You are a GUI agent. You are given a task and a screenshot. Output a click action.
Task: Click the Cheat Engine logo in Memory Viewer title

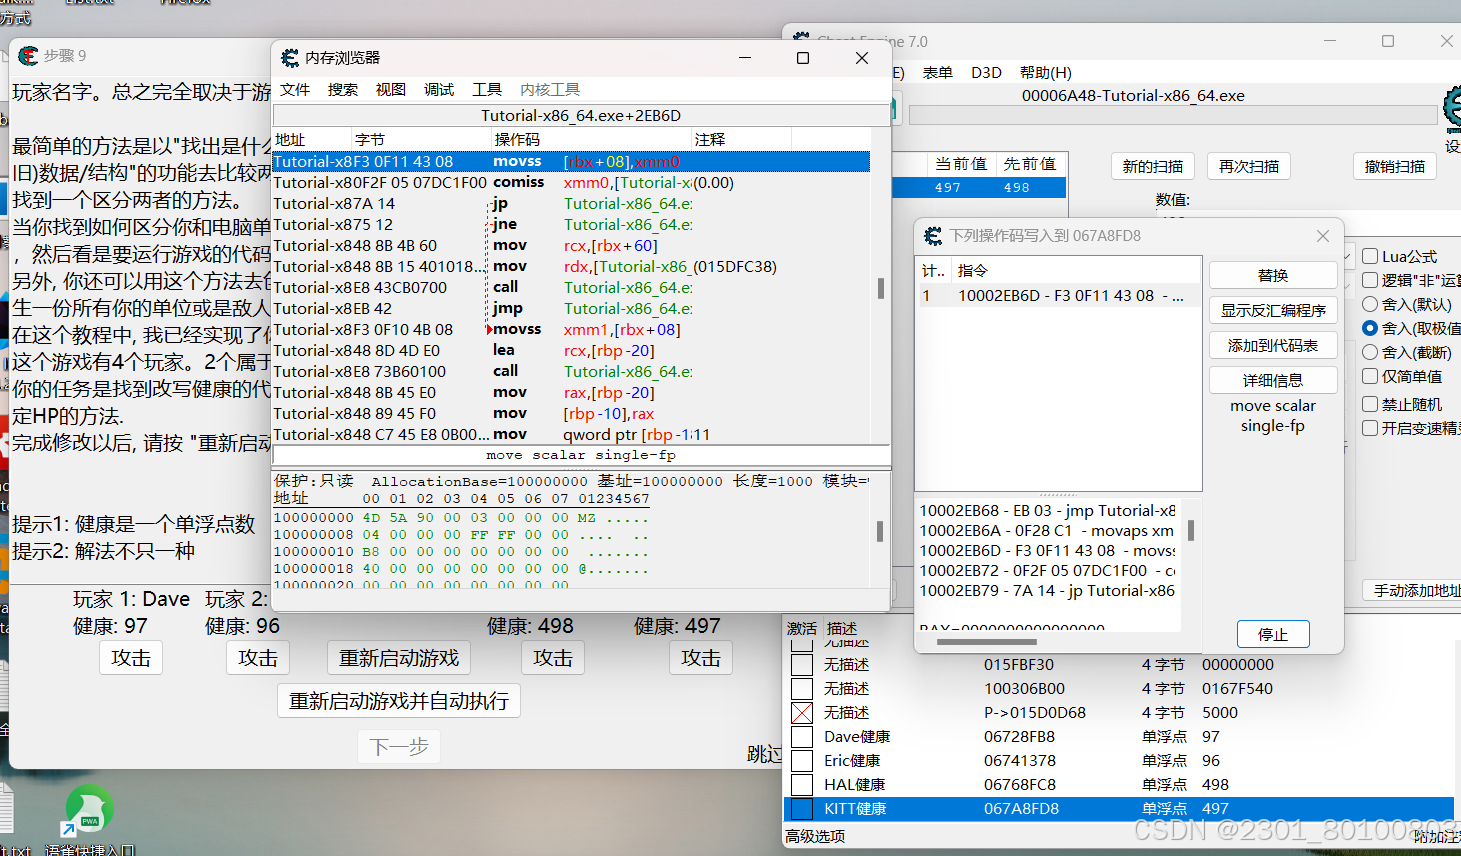(290, 58)
